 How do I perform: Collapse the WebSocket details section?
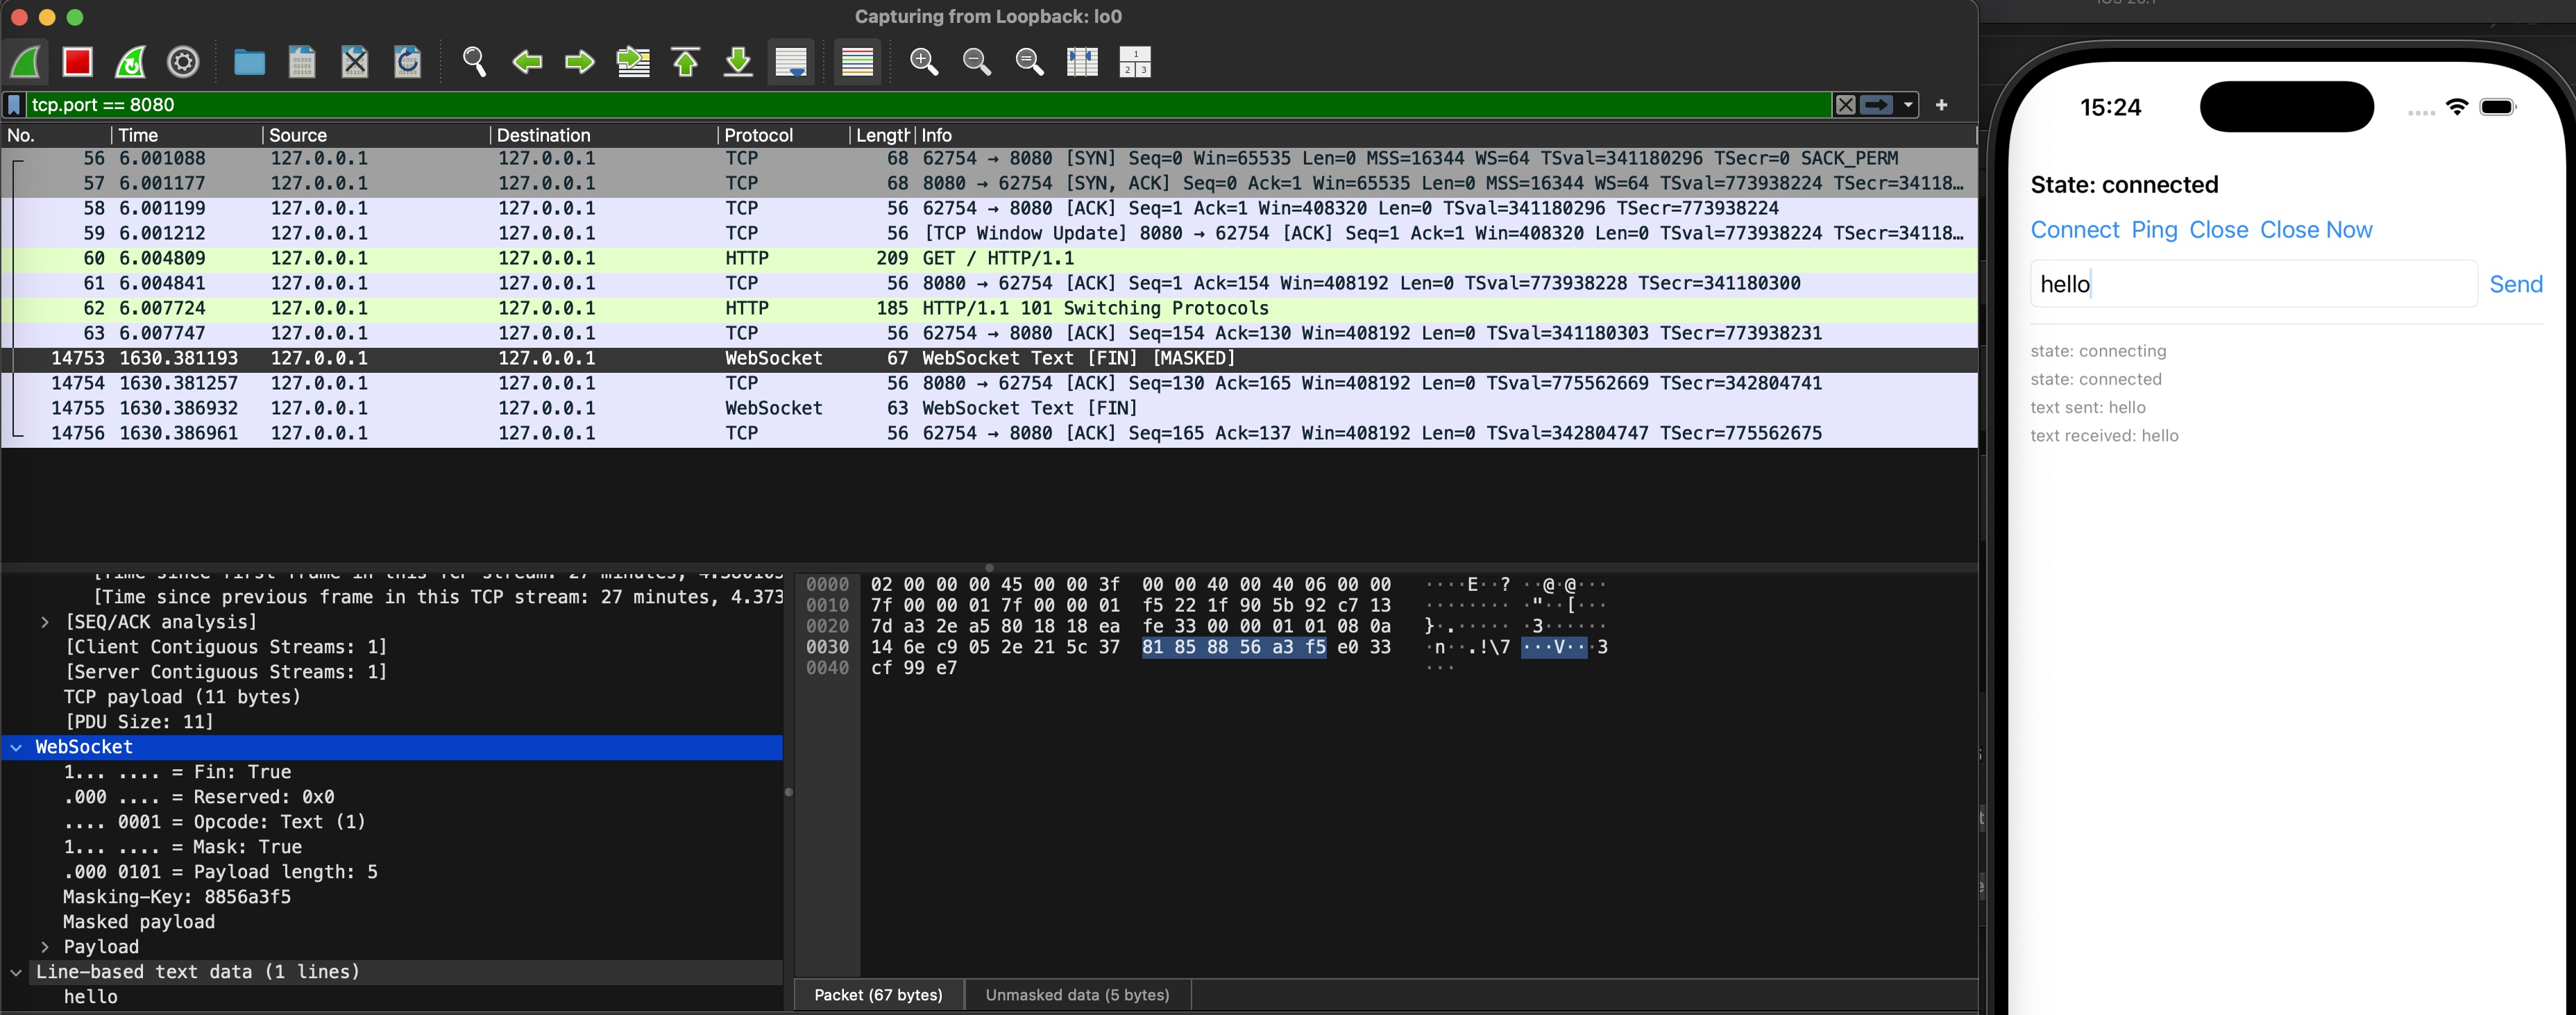point(15,747)
